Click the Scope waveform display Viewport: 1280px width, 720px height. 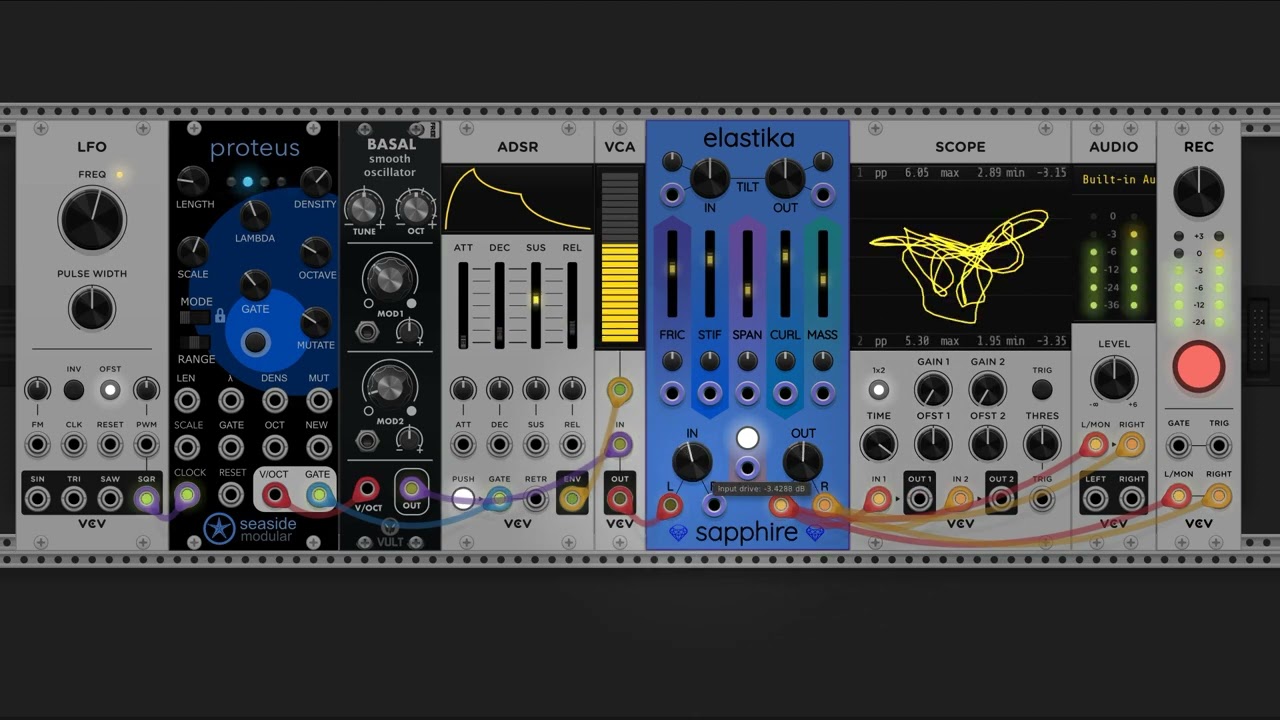(x=960, y=258)
